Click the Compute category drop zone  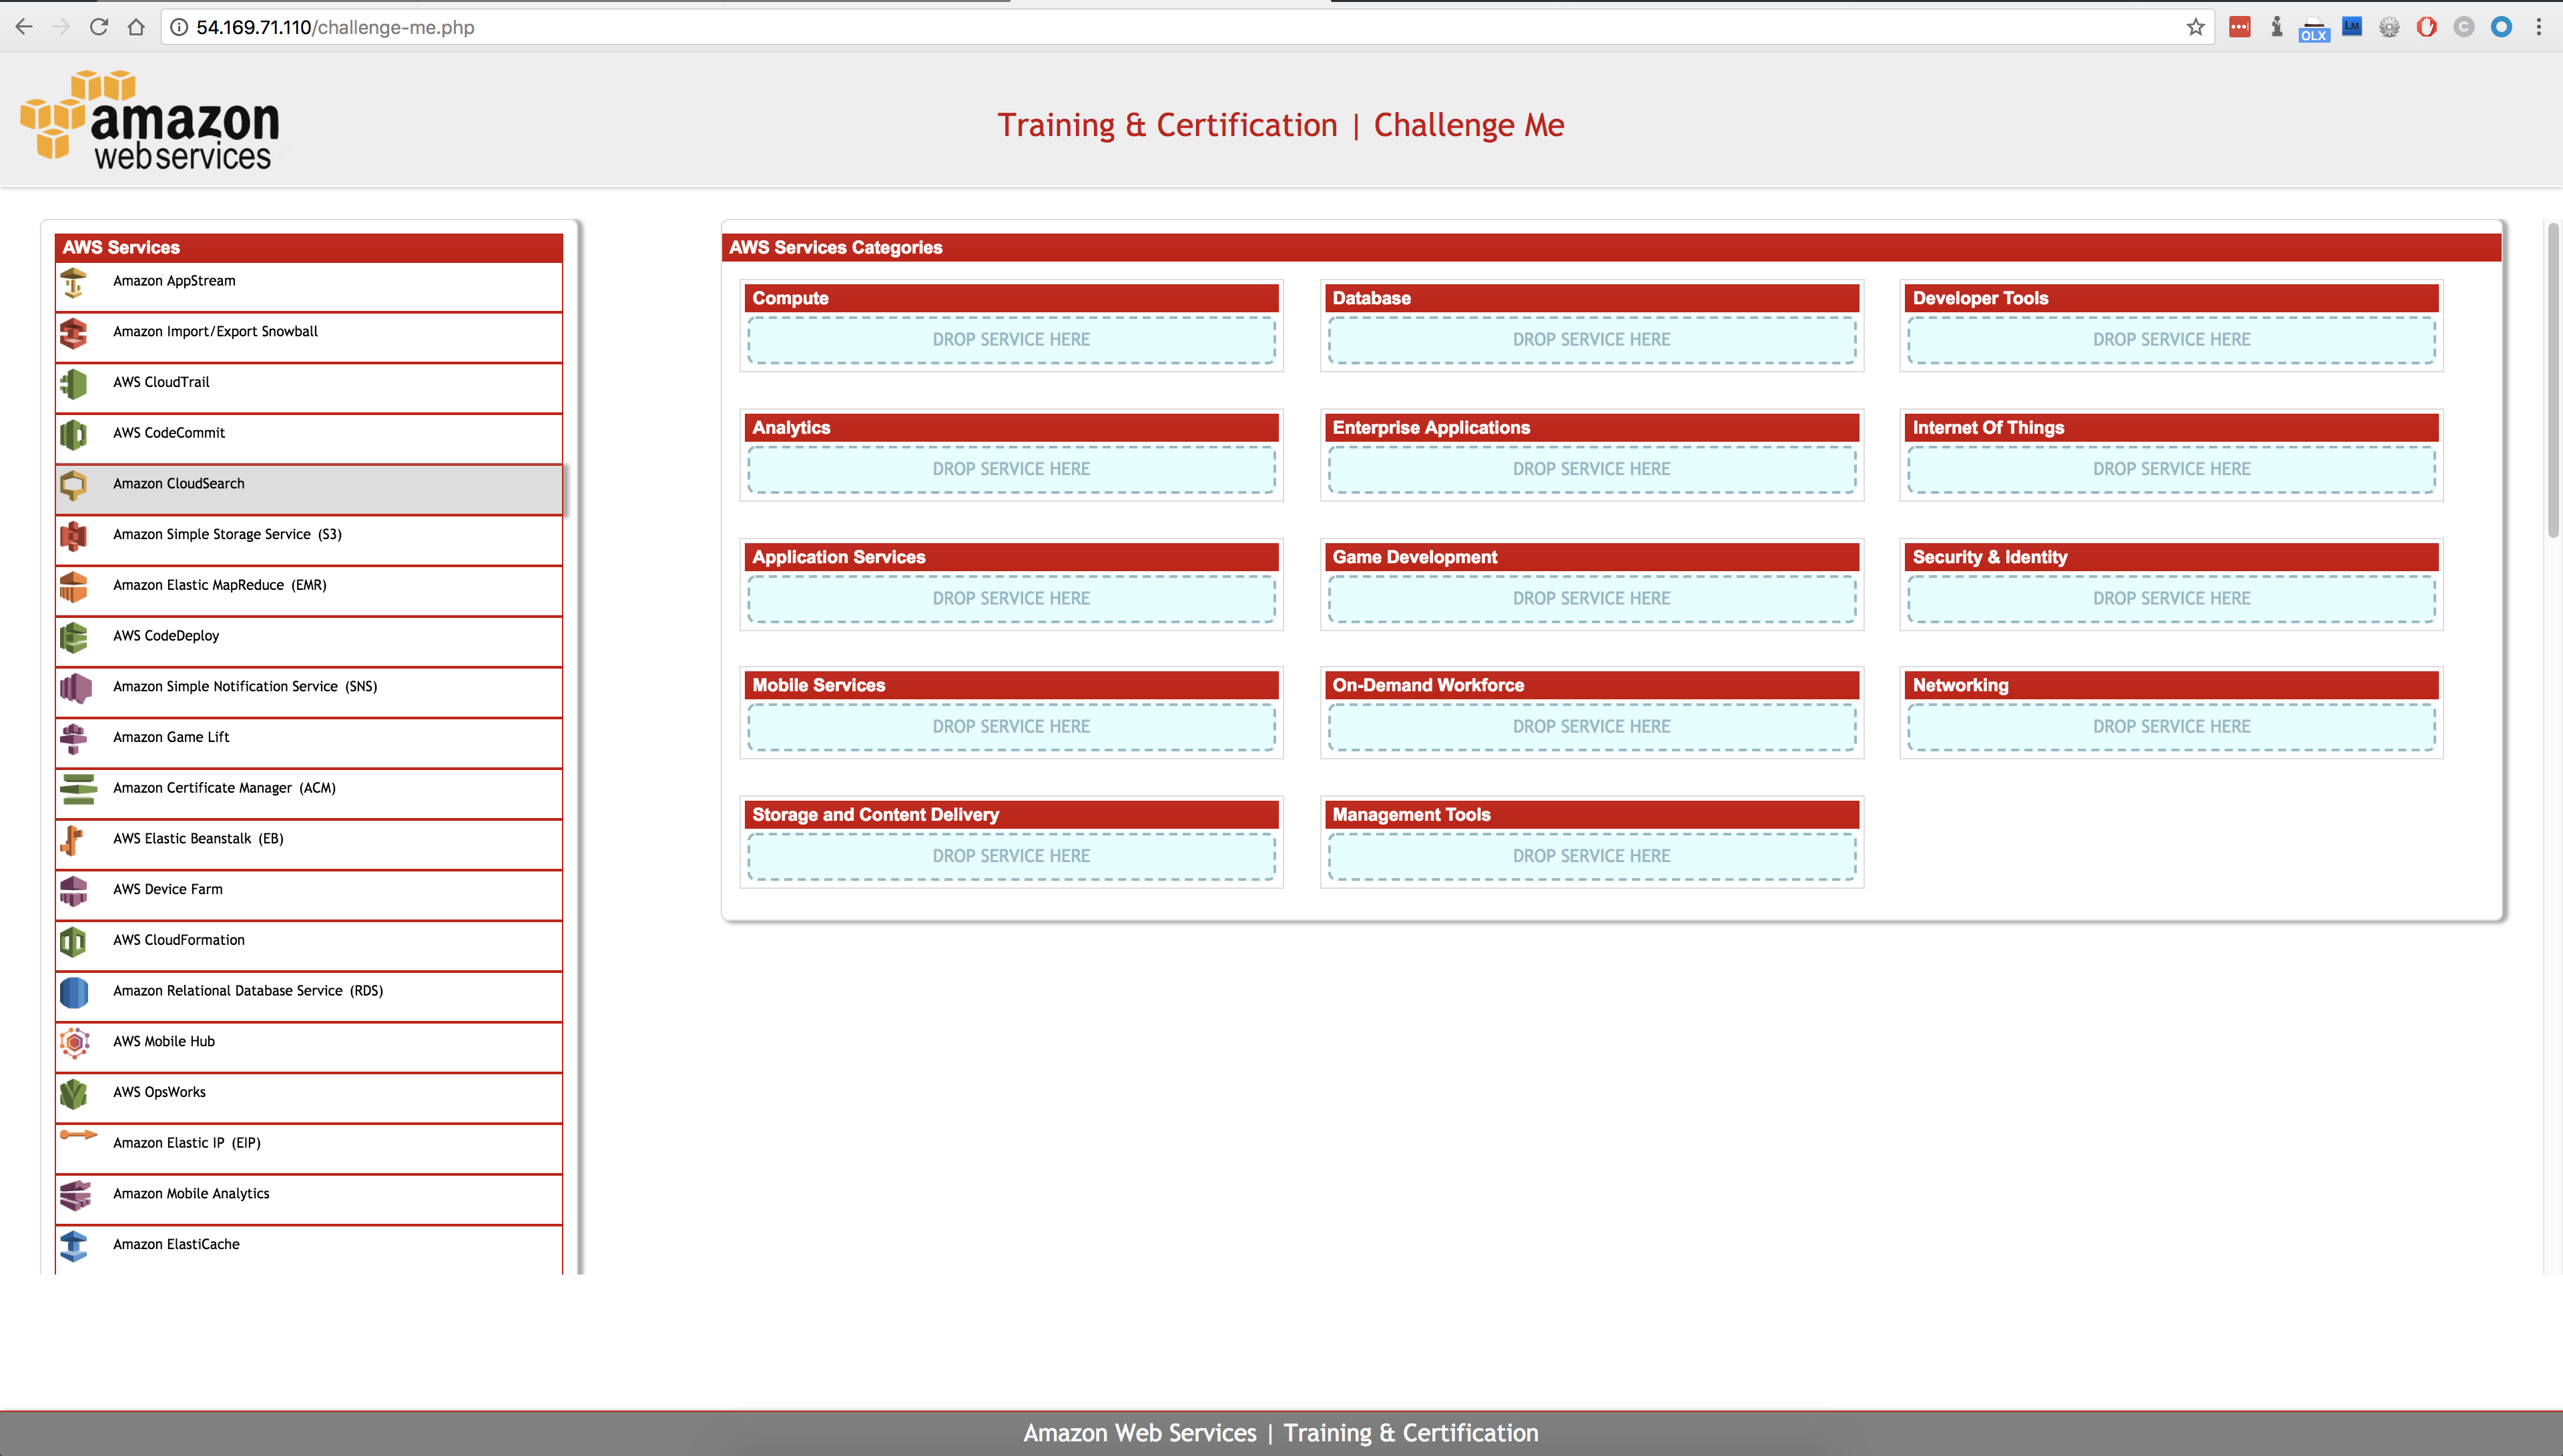click(1010, 340)
